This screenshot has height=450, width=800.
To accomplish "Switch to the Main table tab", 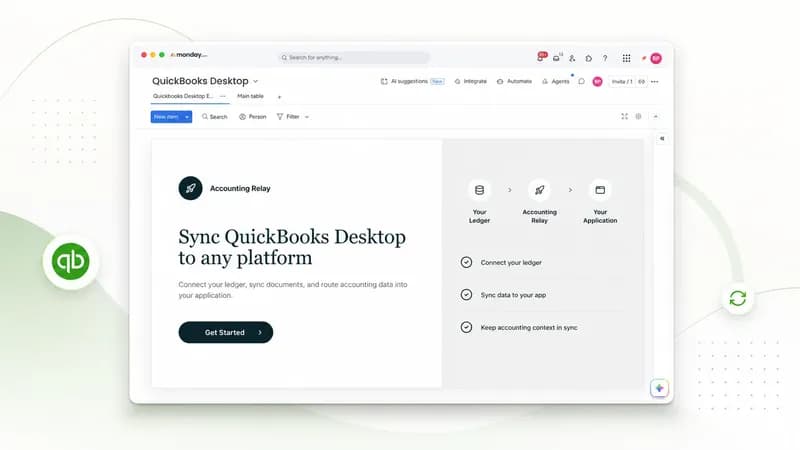I will tap(250, 96).
